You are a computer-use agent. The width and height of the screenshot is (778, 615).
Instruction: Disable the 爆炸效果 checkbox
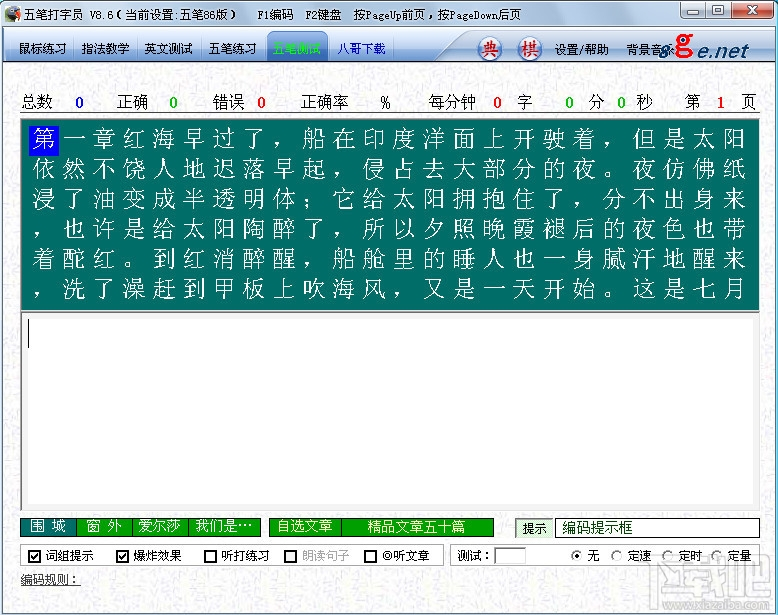122,556
